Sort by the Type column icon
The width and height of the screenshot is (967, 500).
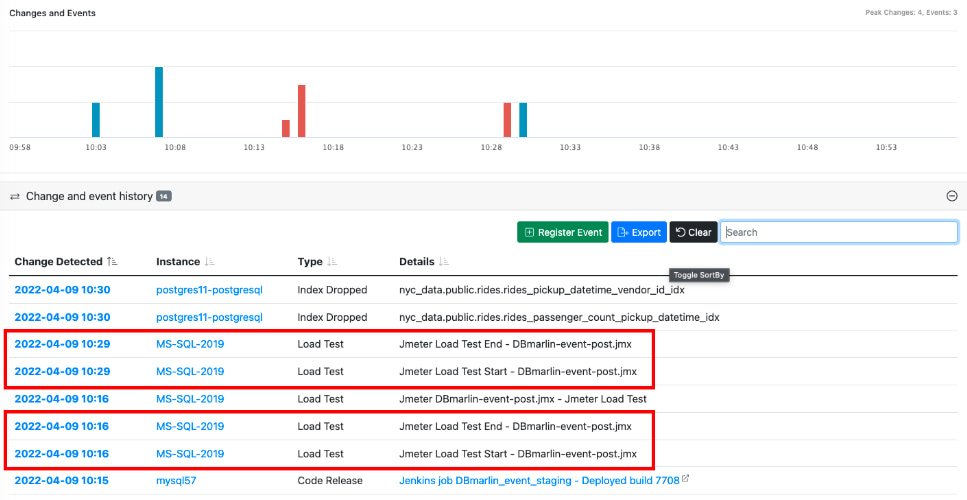(332, 262)
